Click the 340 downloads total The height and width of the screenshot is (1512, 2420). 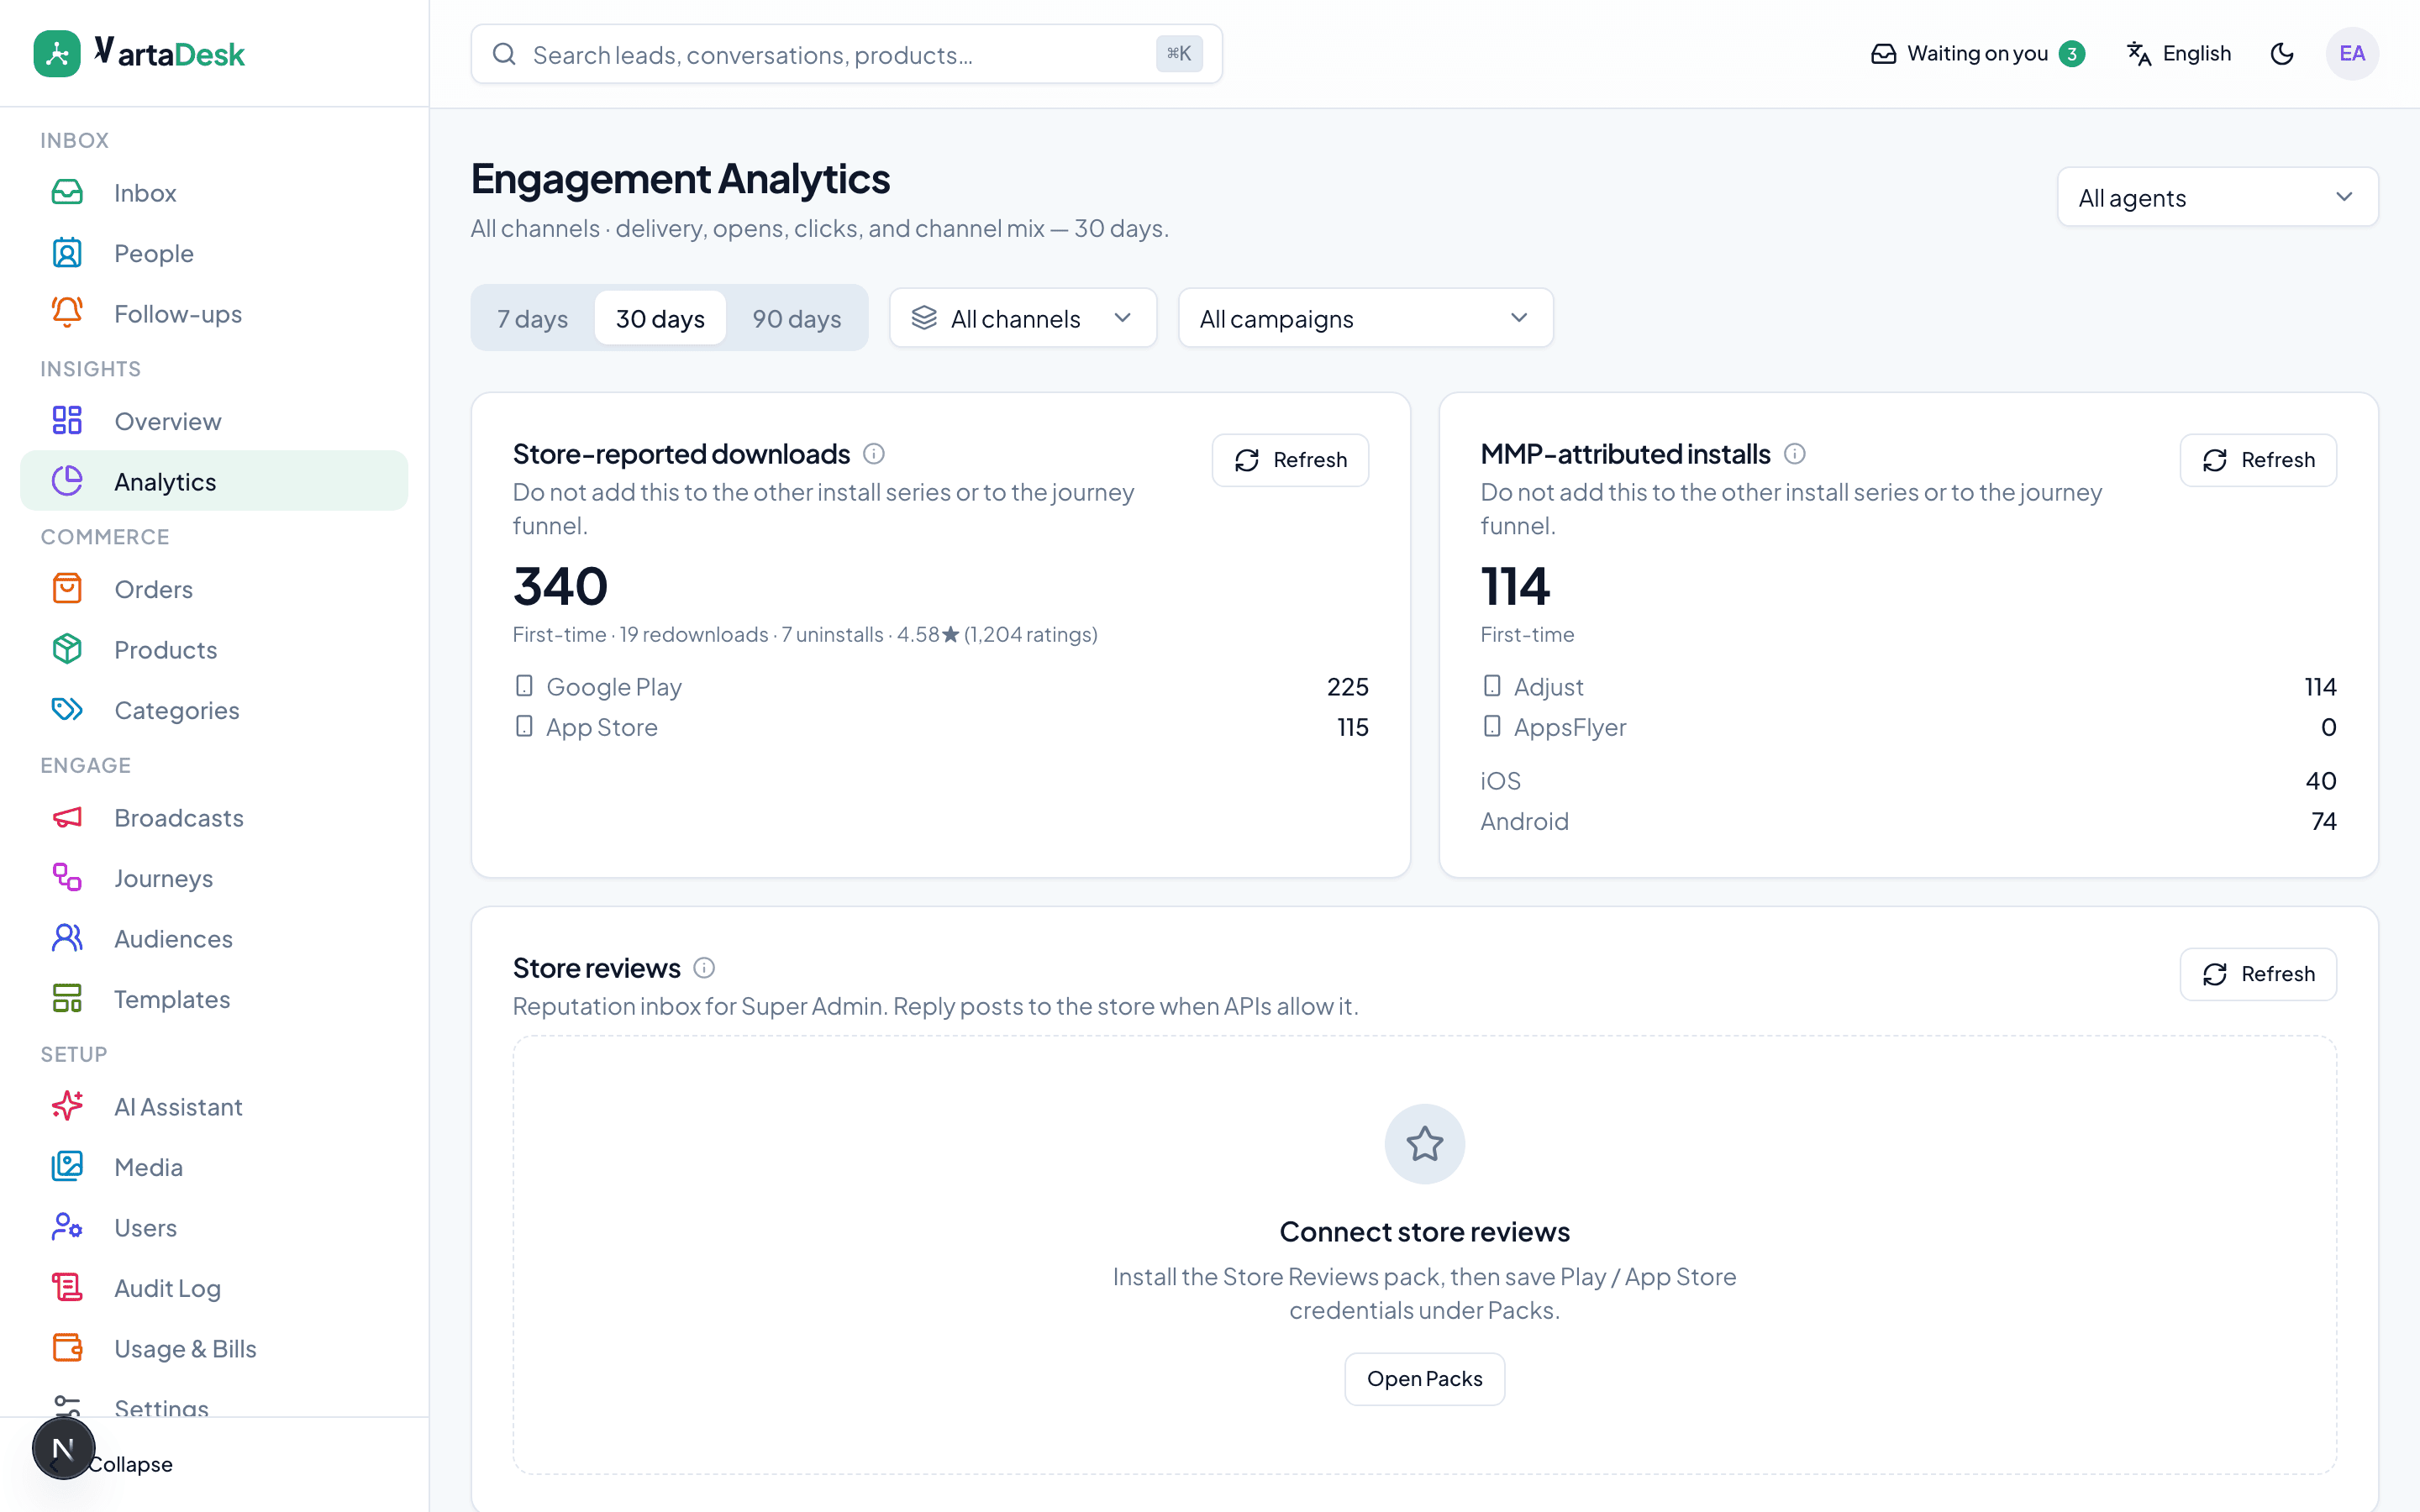tap(560, 586)
